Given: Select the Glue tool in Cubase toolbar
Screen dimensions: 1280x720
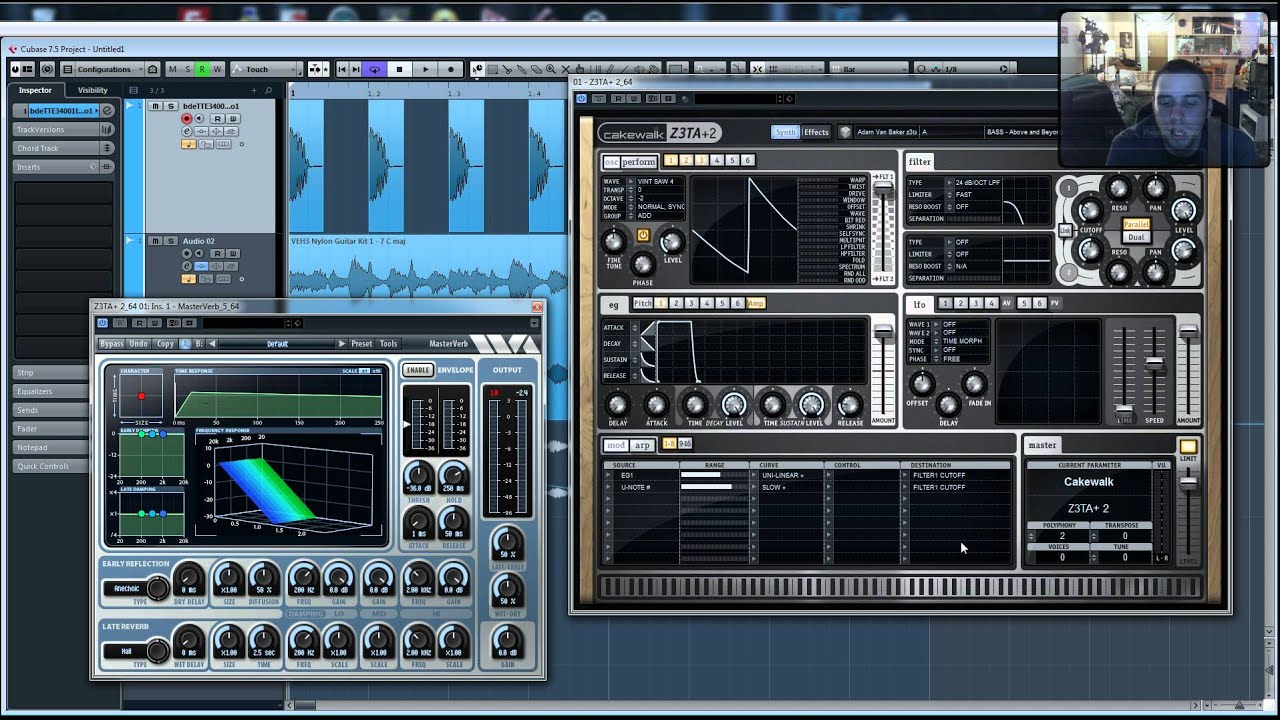Looking at the screenshot, I should tap(521, 69).
